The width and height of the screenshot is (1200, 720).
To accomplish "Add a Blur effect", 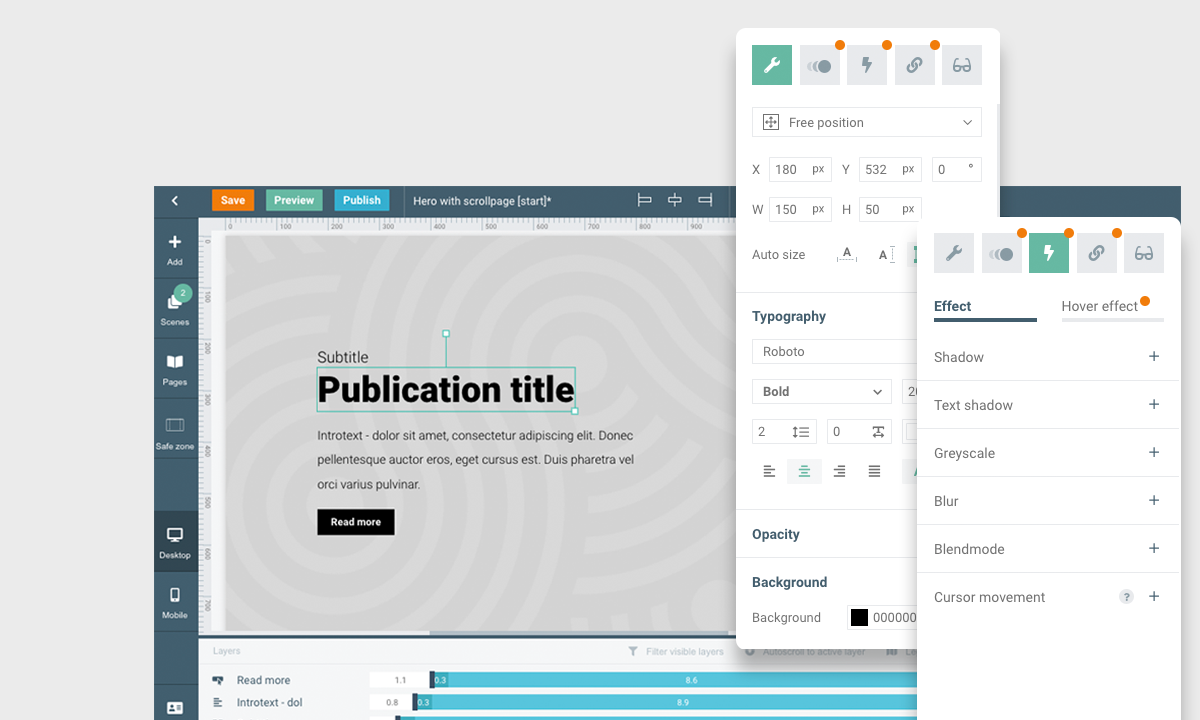I will tap(1154, 500).
